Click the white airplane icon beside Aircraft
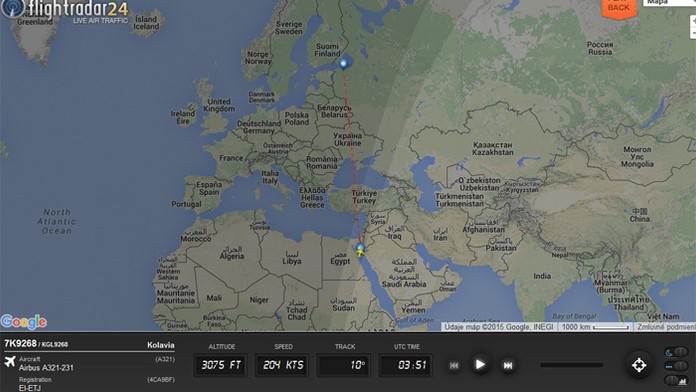 point(10,361)
